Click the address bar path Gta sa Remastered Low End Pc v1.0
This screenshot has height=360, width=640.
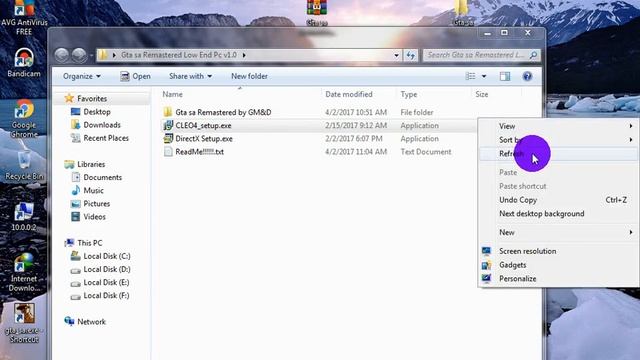179,55
